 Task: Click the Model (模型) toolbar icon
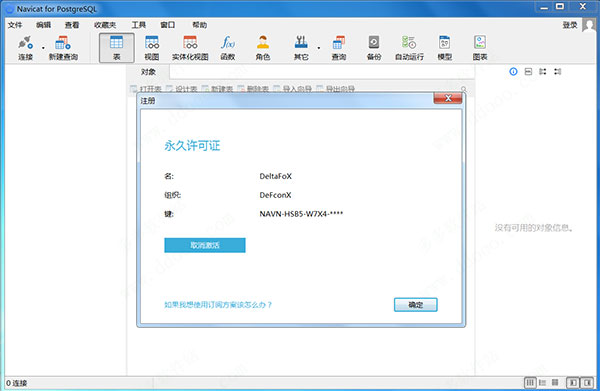[x=445, y=48]
